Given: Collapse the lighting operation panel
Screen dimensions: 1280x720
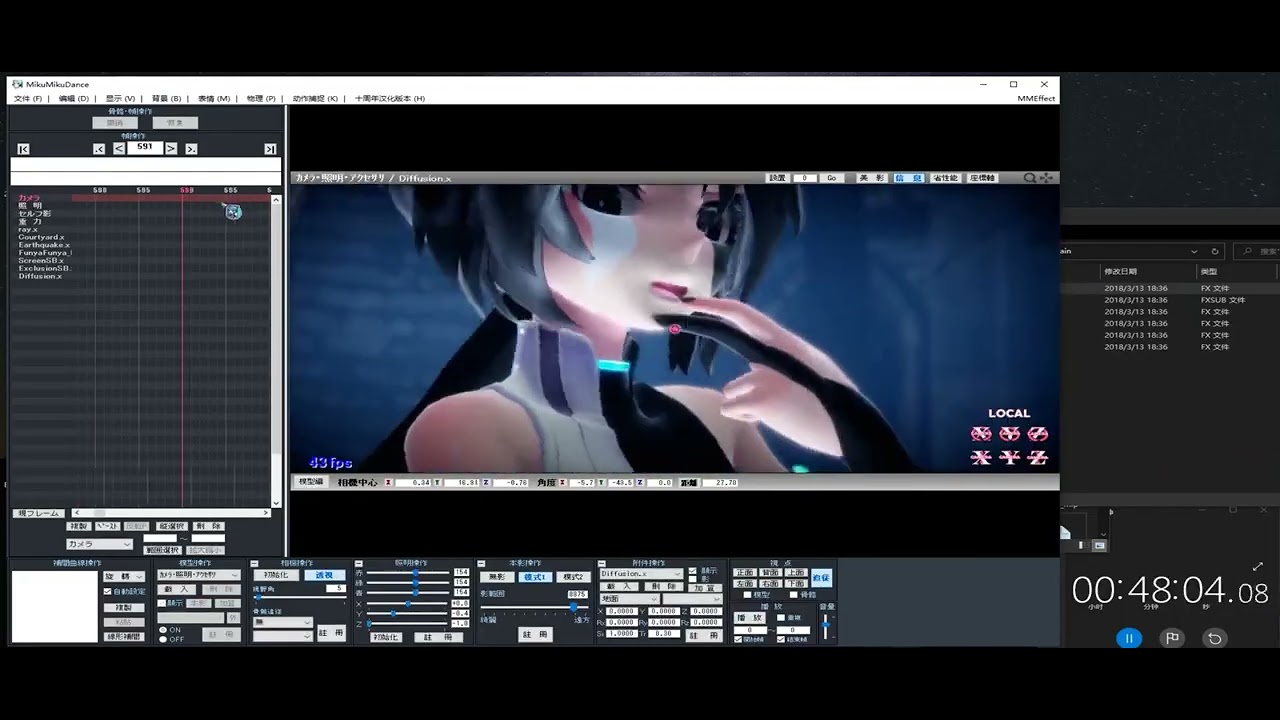Looking at the screenshot, I should coord(359,564).
